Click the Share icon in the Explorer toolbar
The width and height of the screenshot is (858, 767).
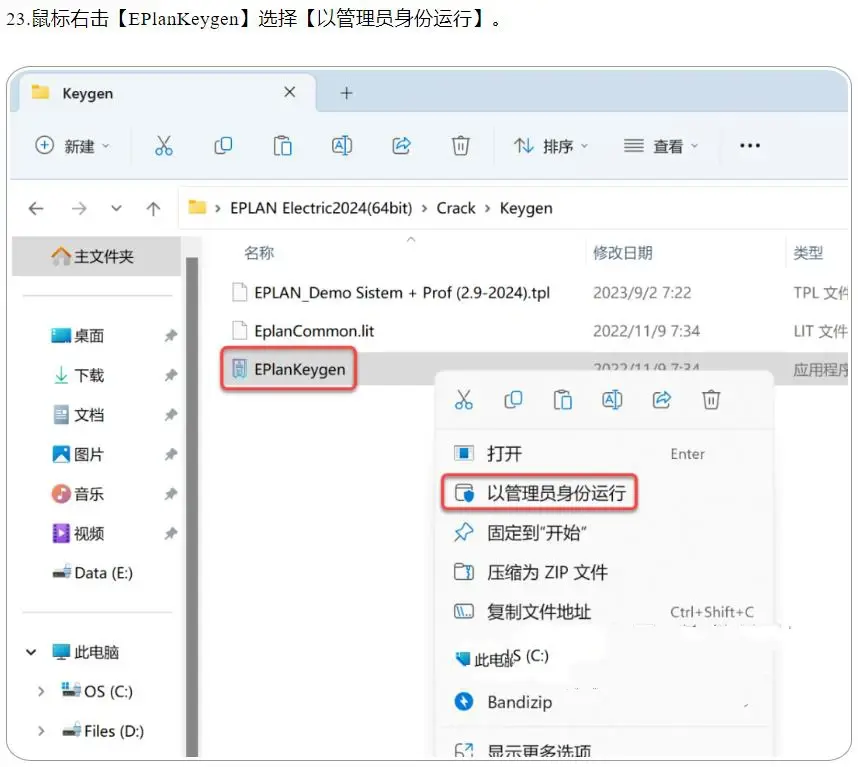click(x=401, y=146)
